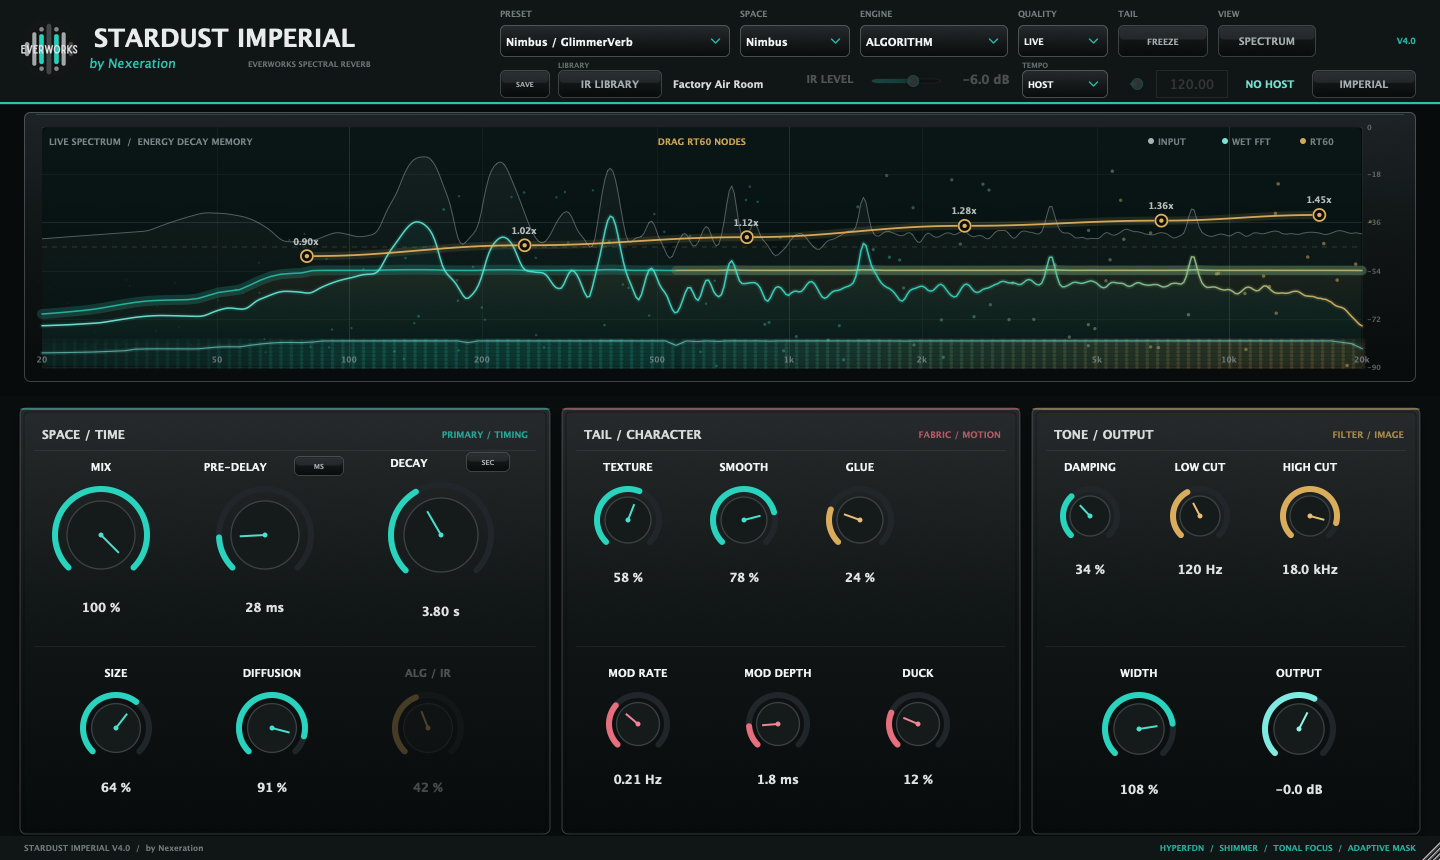Select the 1.02x RT60 node
The width and height of the screenshot is (1440, 860).
tap(524, 245)
